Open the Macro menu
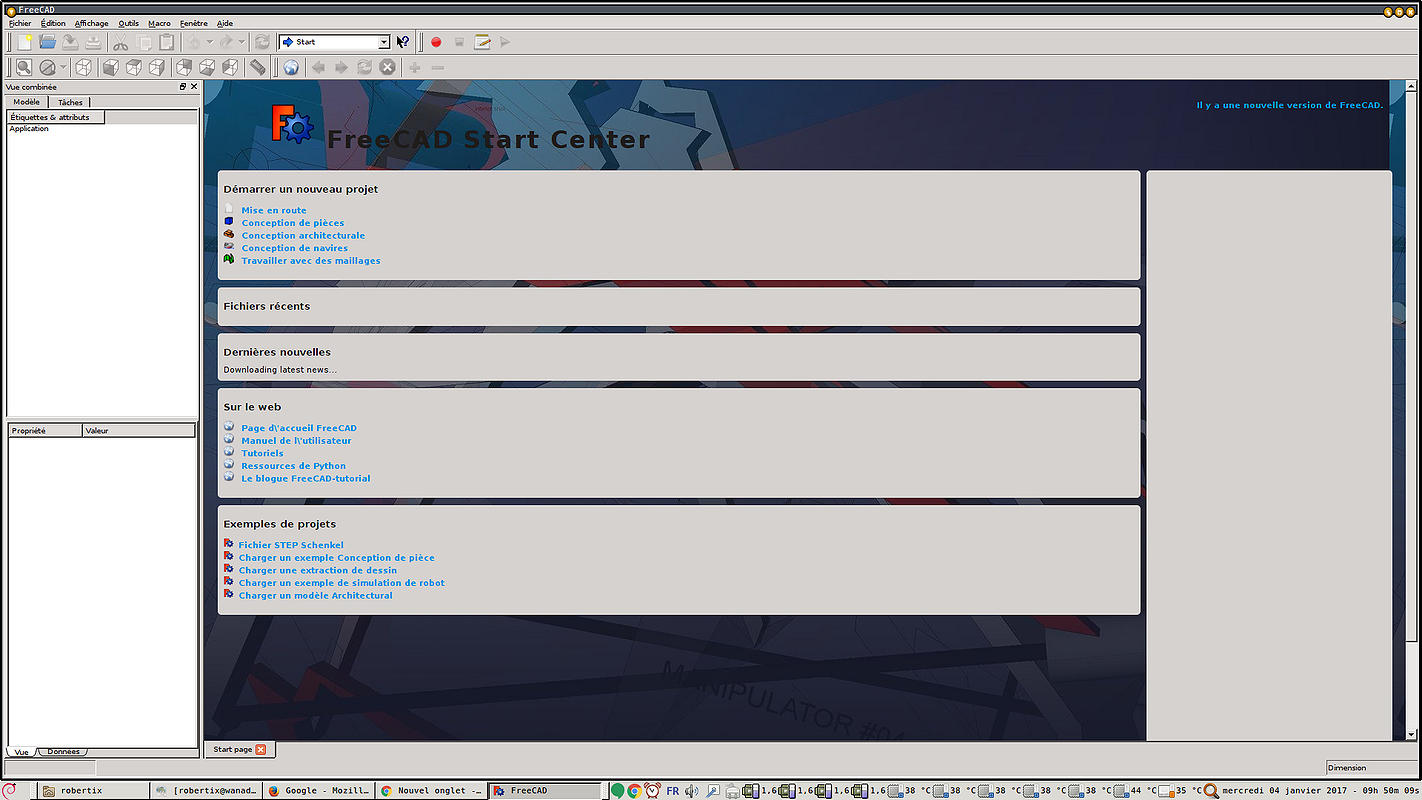The image size is (1422, 800). [159, 23]
